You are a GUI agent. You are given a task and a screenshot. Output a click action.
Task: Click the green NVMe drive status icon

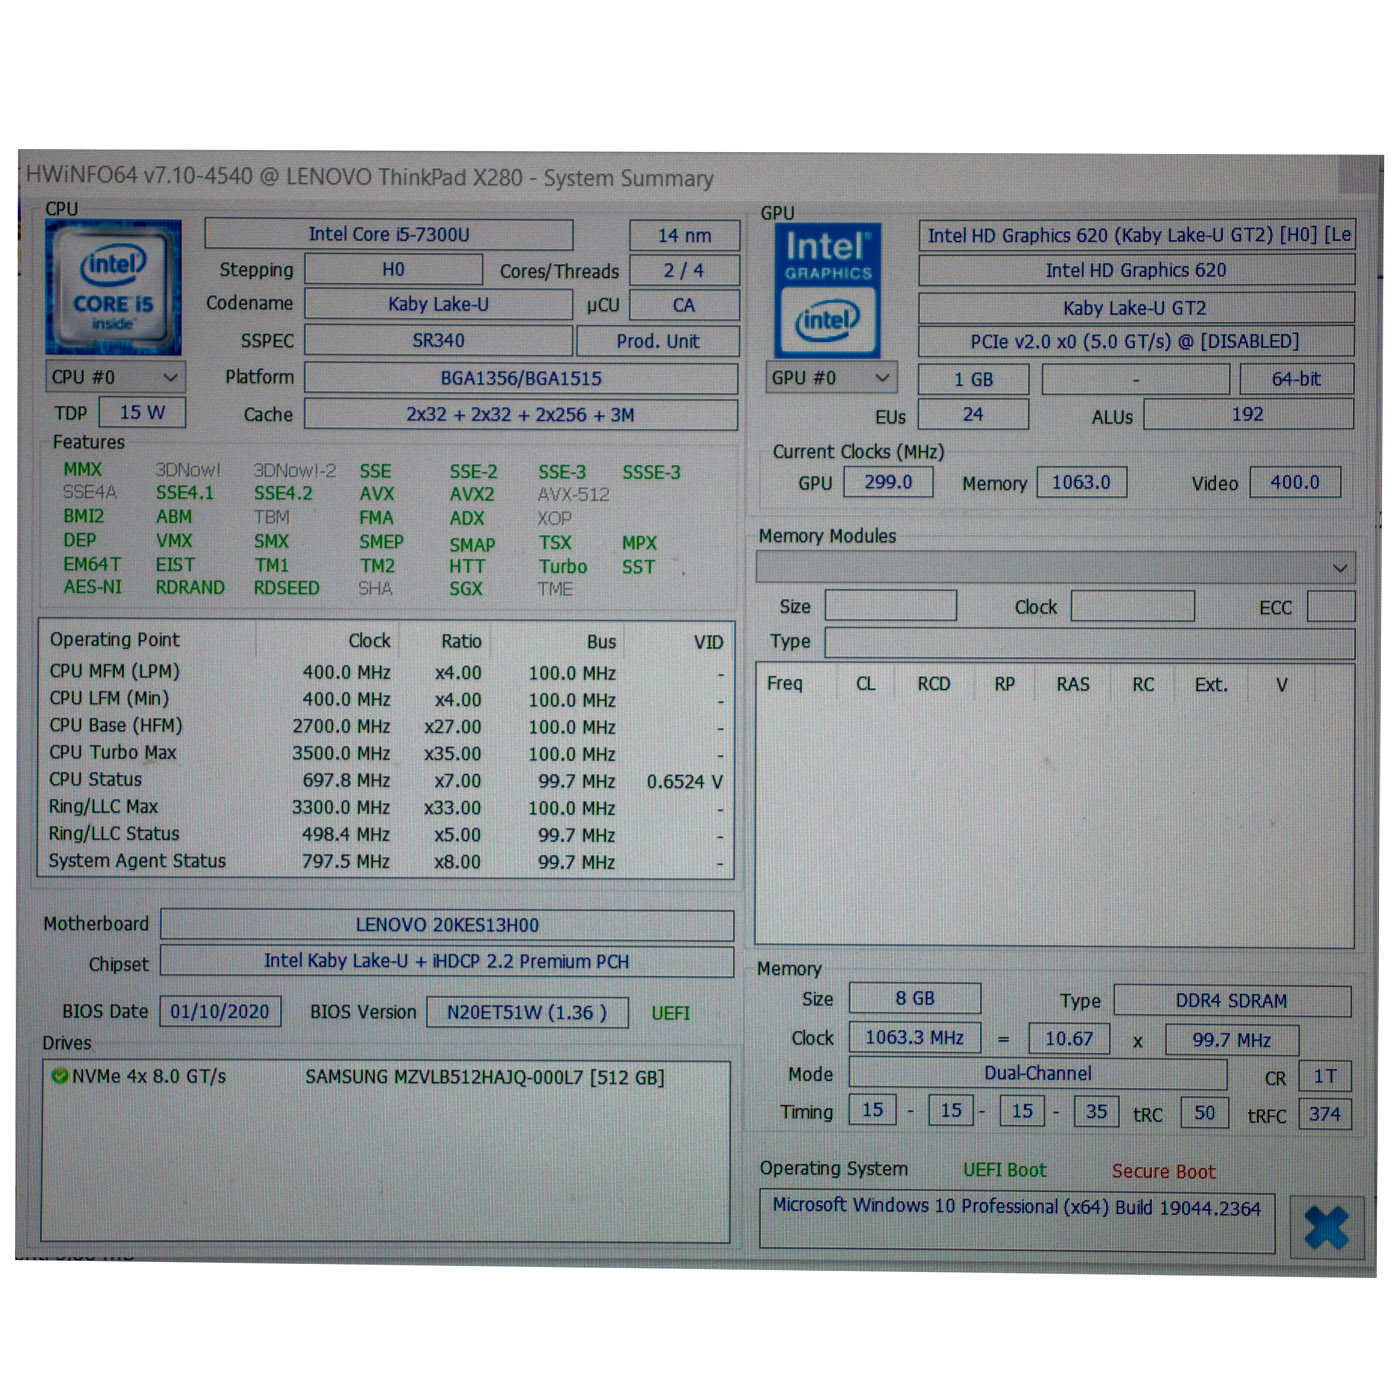point(59,1076)
